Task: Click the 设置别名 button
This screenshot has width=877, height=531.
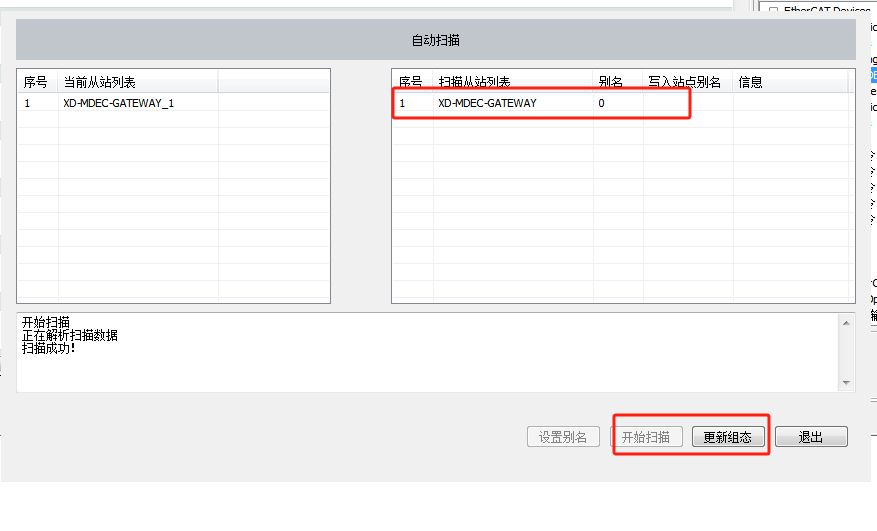Action: tap(563, 437)
